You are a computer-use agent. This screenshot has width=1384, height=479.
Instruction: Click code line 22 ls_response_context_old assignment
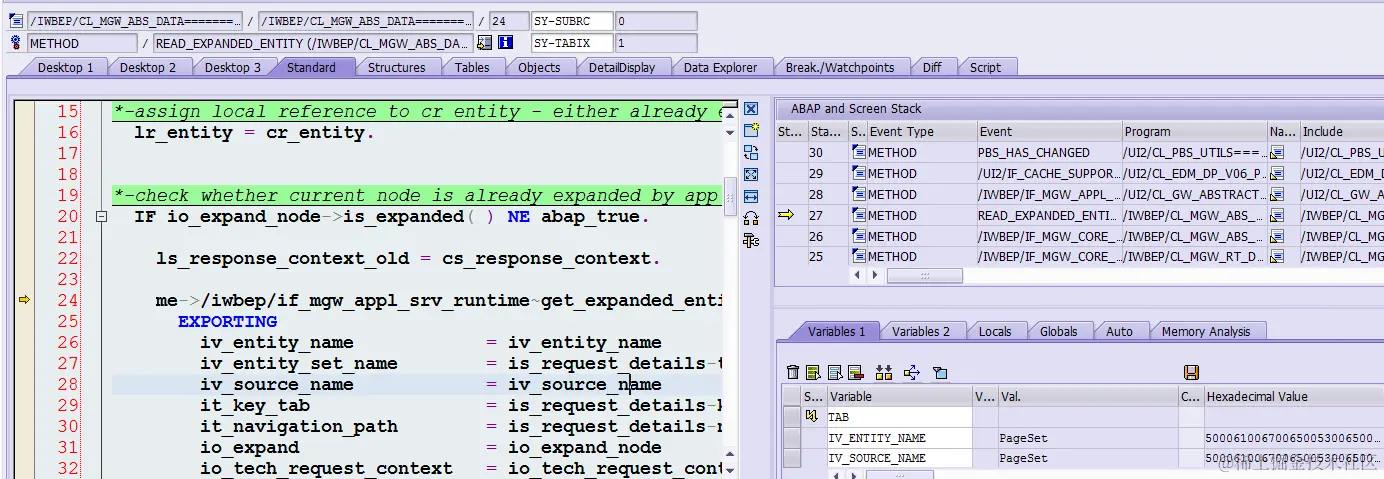click(408, 259)
